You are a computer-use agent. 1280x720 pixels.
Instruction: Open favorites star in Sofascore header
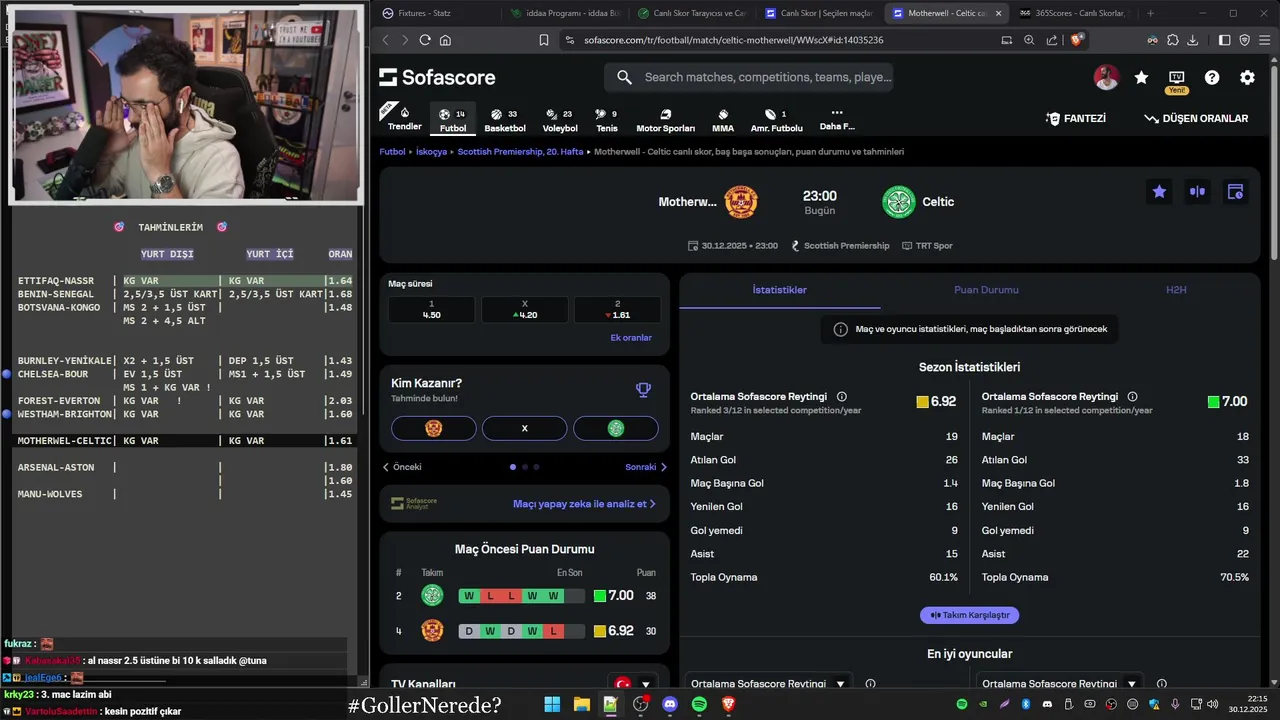(x=1141, y=77)
